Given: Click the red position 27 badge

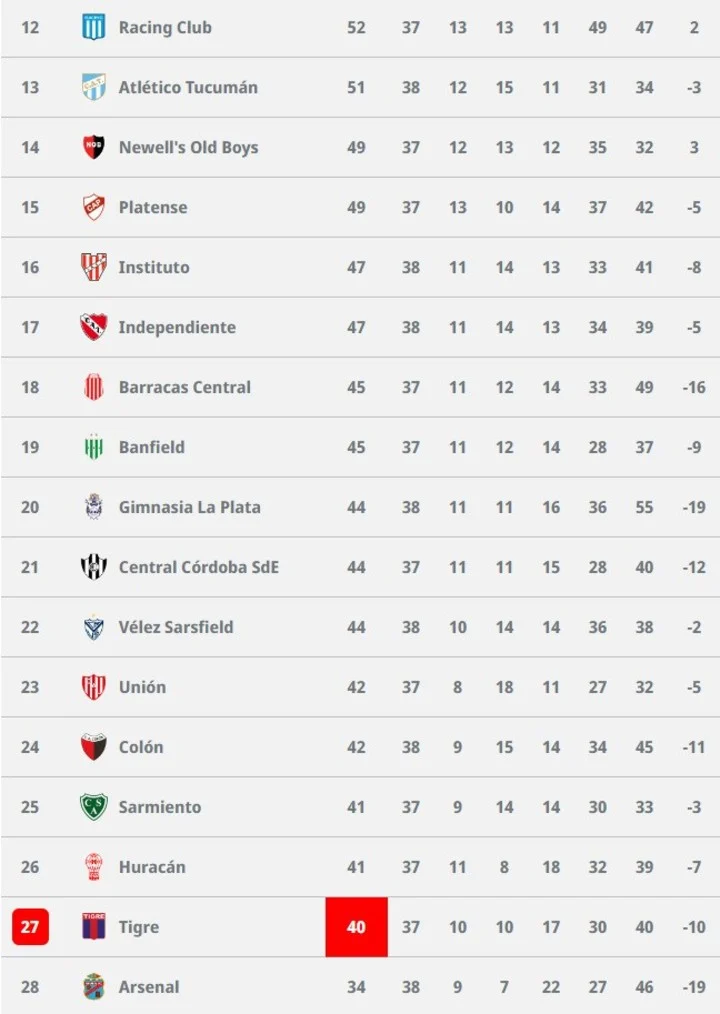Looking at the screenshot, I should (30, 927).
